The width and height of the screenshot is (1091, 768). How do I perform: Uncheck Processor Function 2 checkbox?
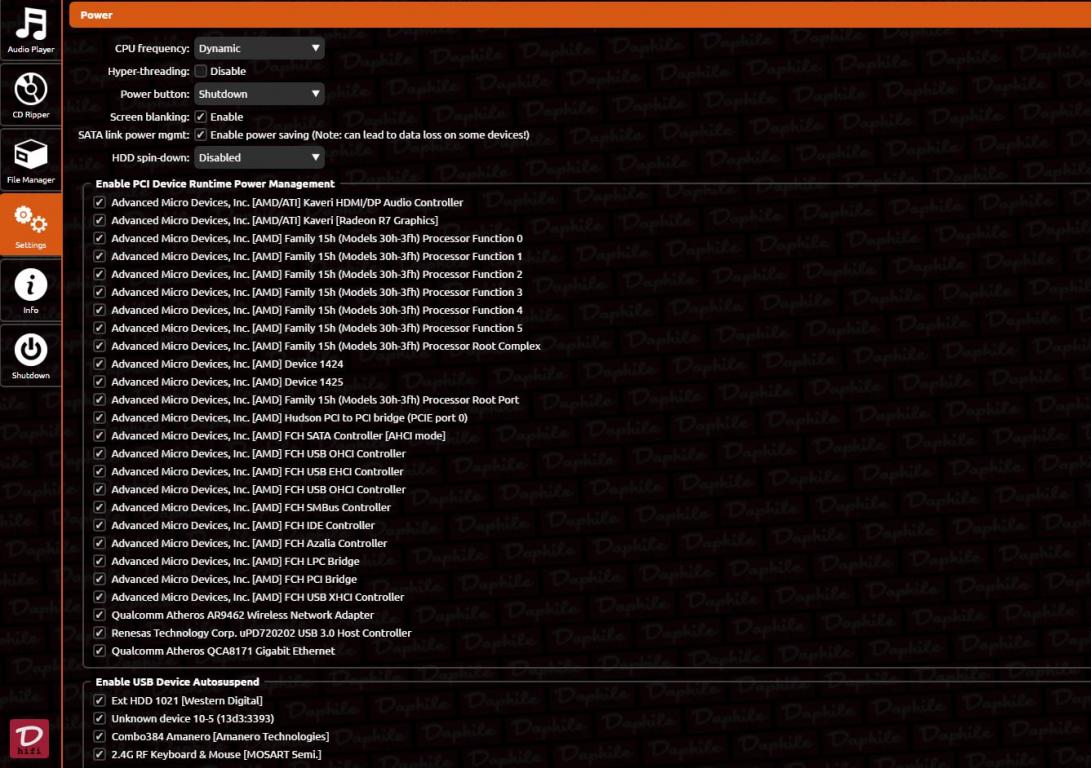coord(99,275)
